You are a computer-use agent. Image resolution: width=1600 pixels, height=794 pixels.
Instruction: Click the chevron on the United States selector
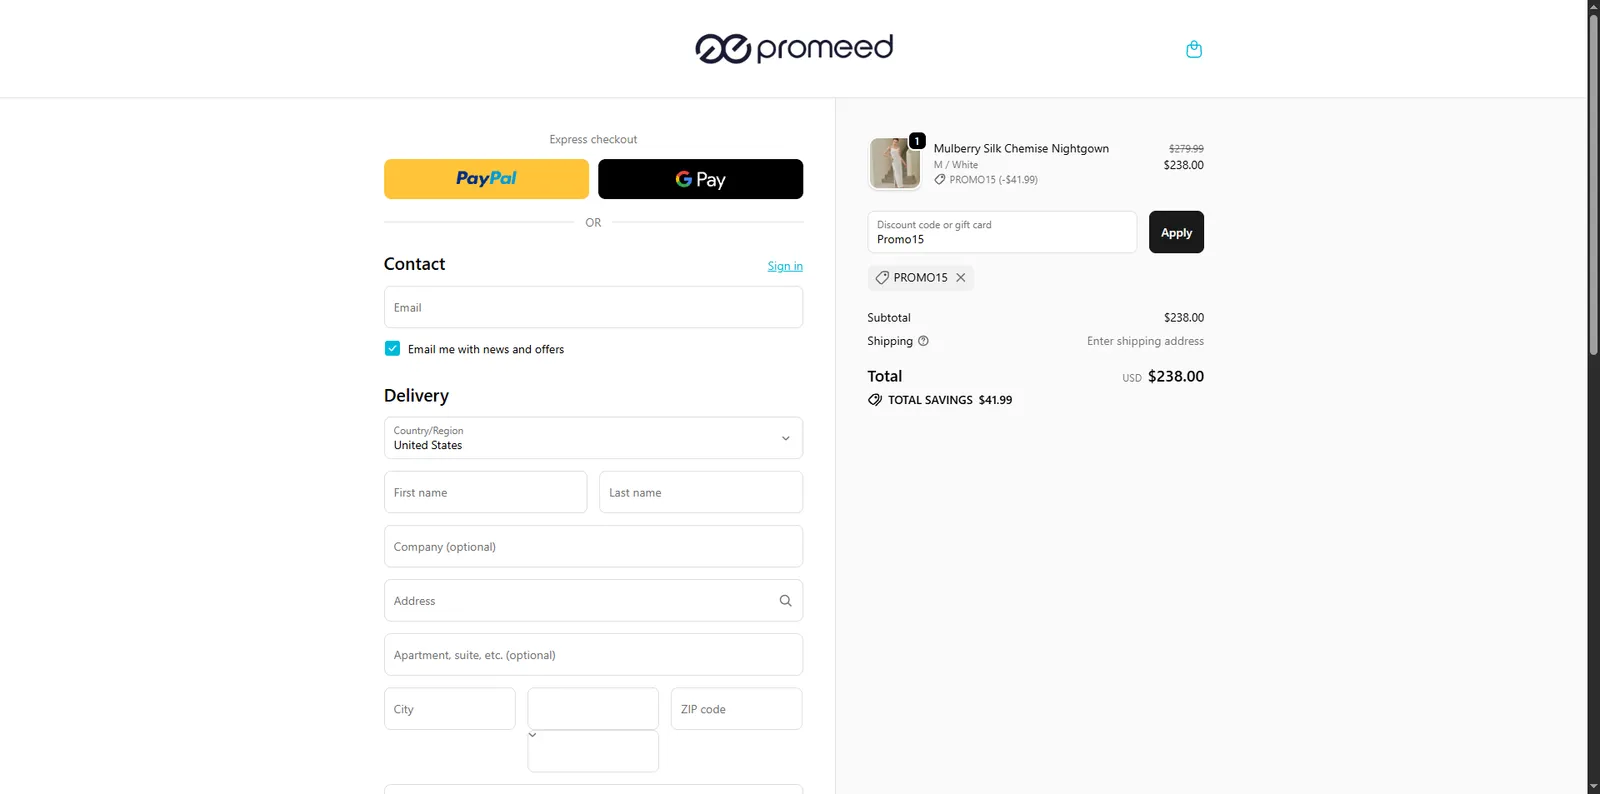point(786,438)
